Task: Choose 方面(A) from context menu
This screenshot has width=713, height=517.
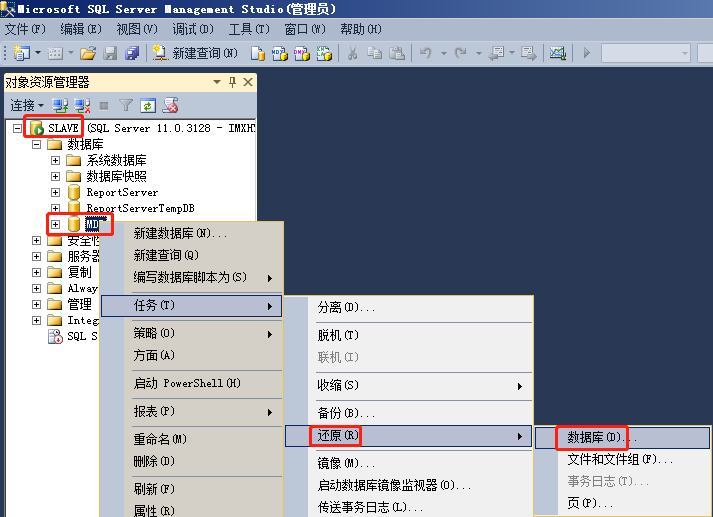Action: coord(191,355)
